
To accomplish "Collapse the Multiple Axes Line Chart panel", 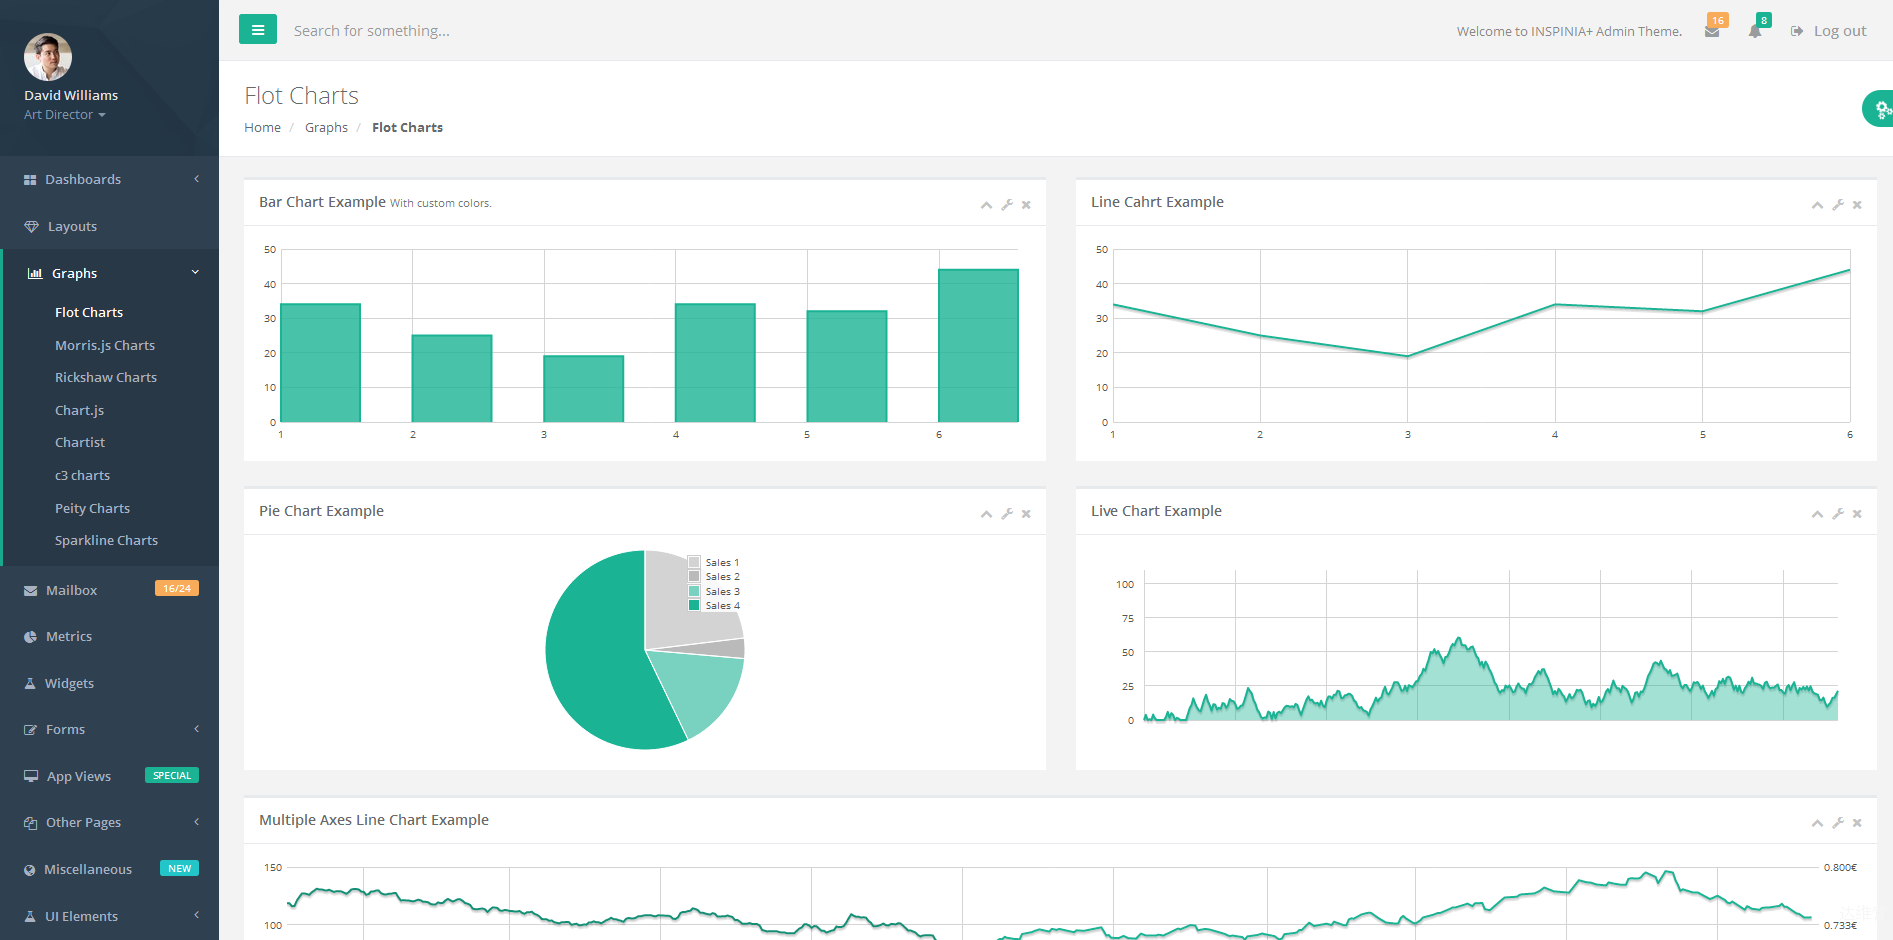I will pos(1817,823).
